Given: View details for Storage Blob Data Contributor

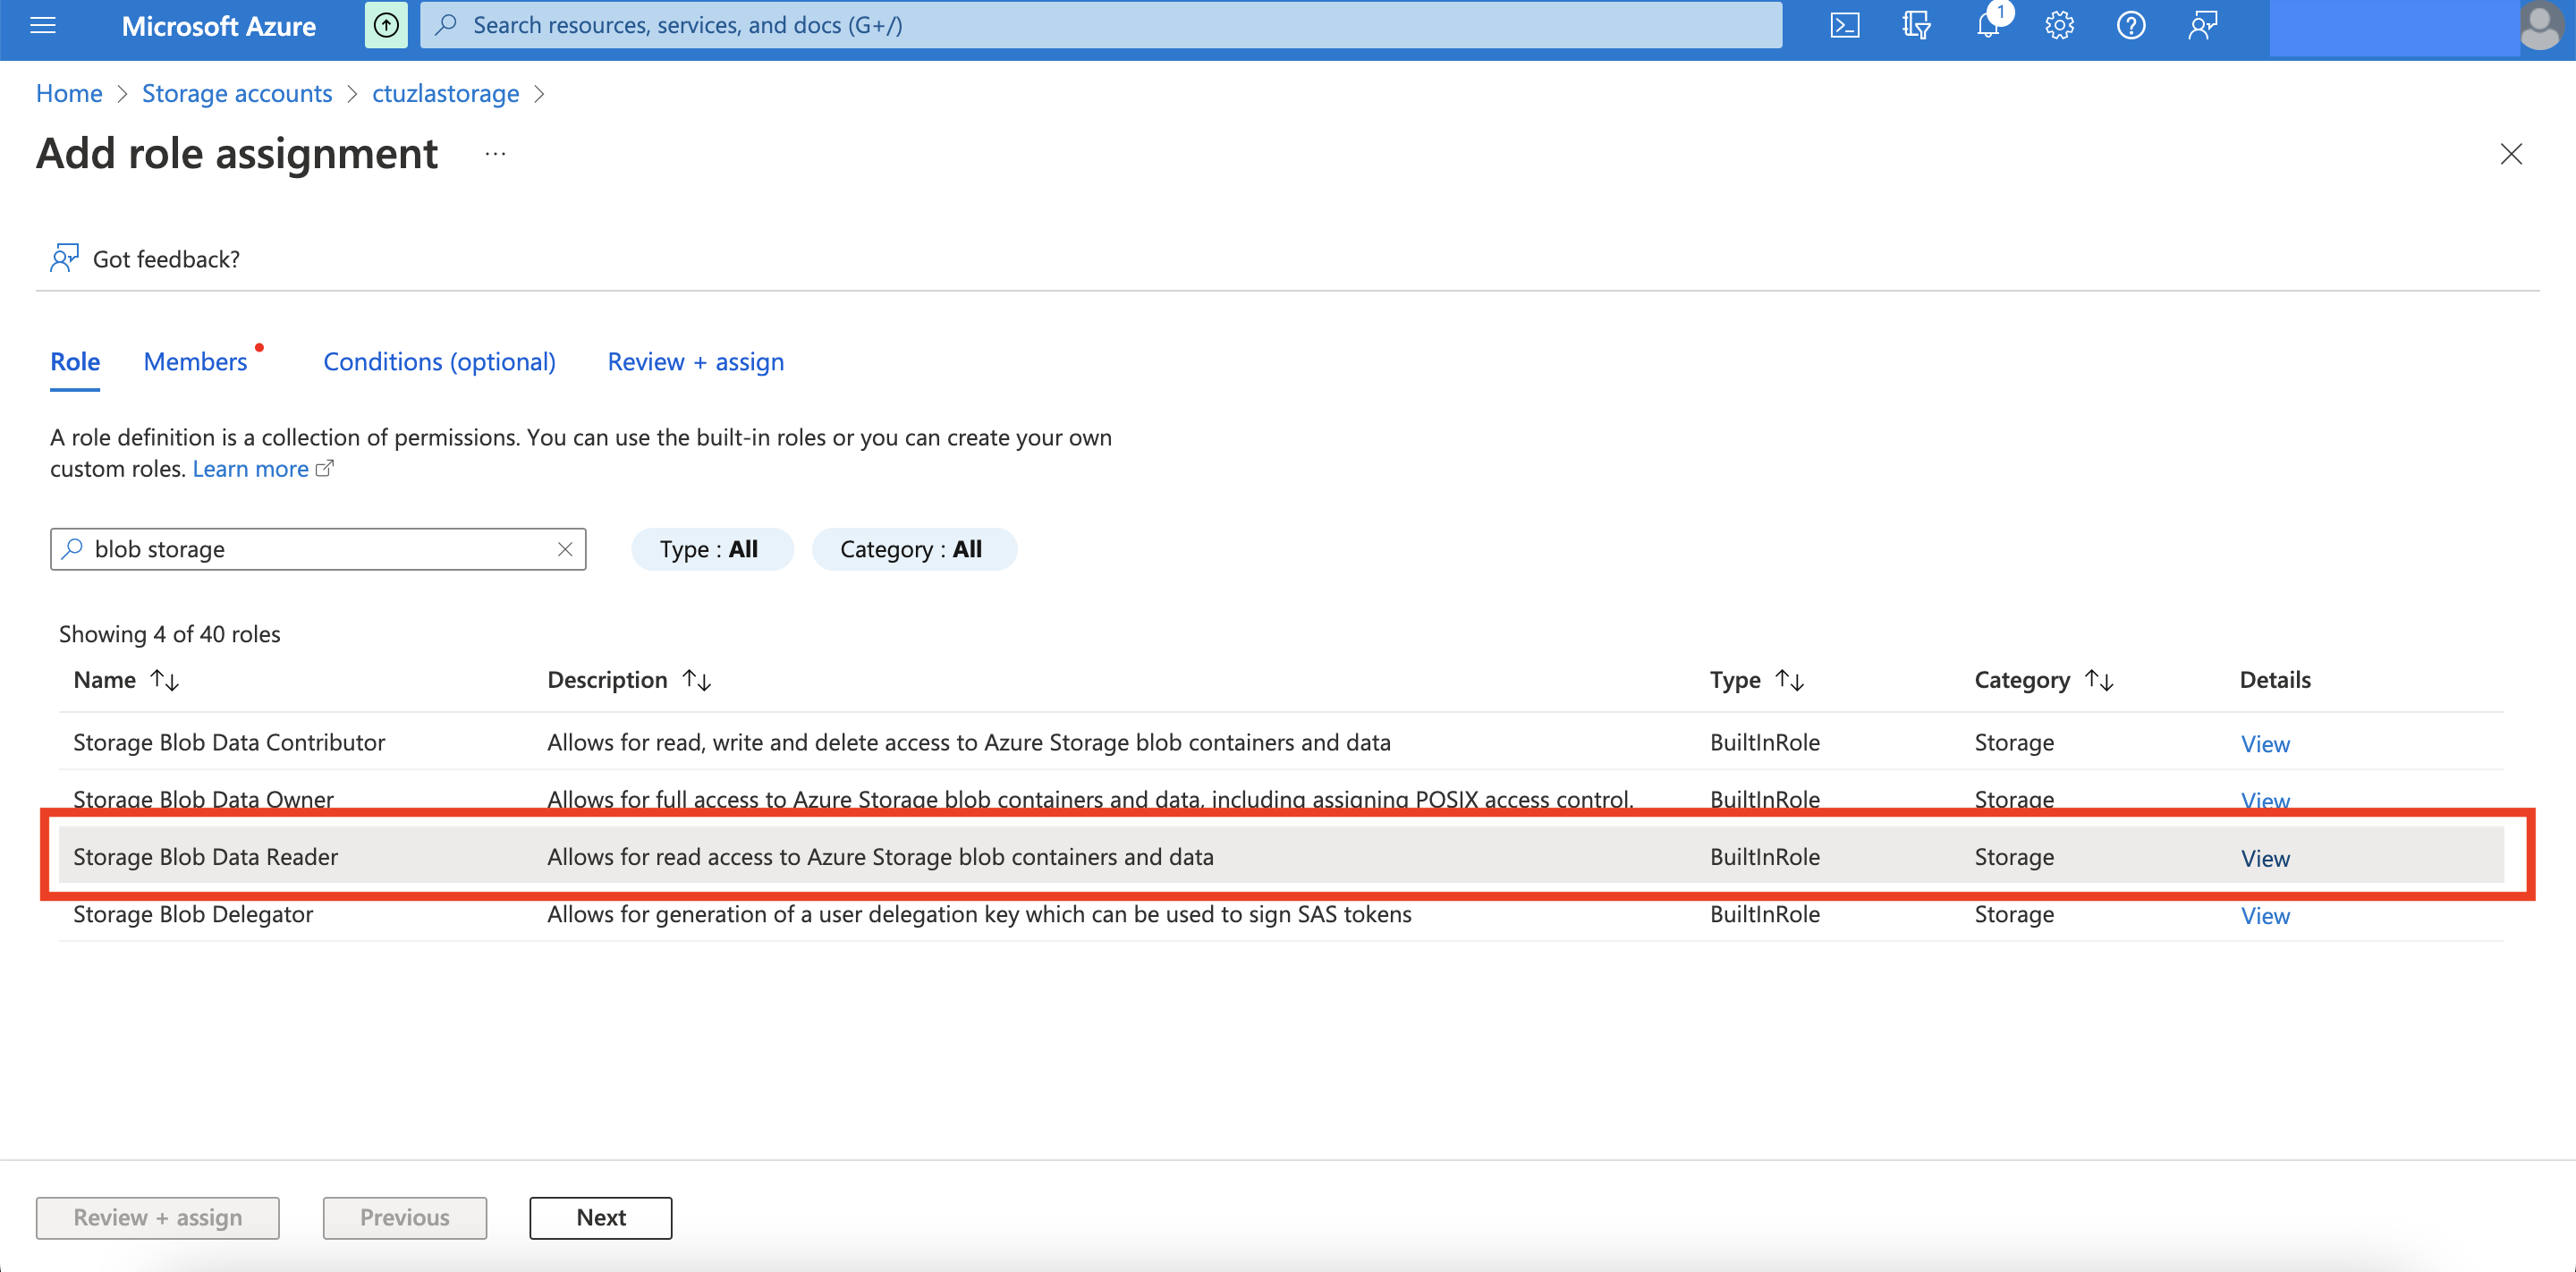Looking at the screenshot, I should [2264, 743].
